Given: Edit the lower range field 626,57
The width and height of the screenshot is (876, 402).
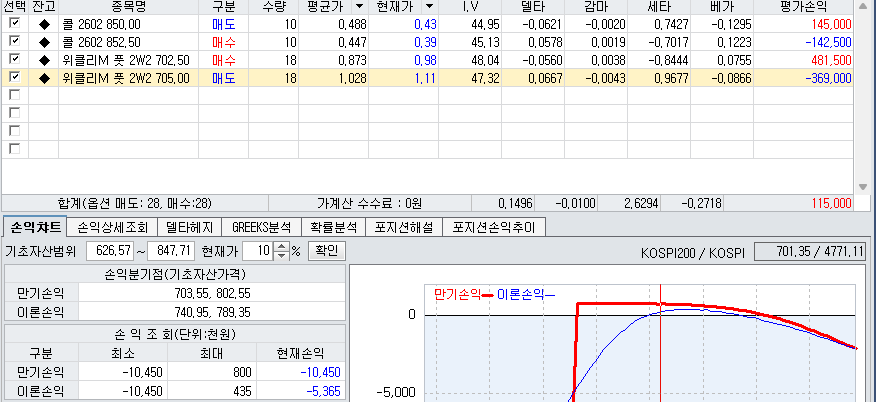Looking at the screenshot, I should pyautogui.click(x=110, y=251).
